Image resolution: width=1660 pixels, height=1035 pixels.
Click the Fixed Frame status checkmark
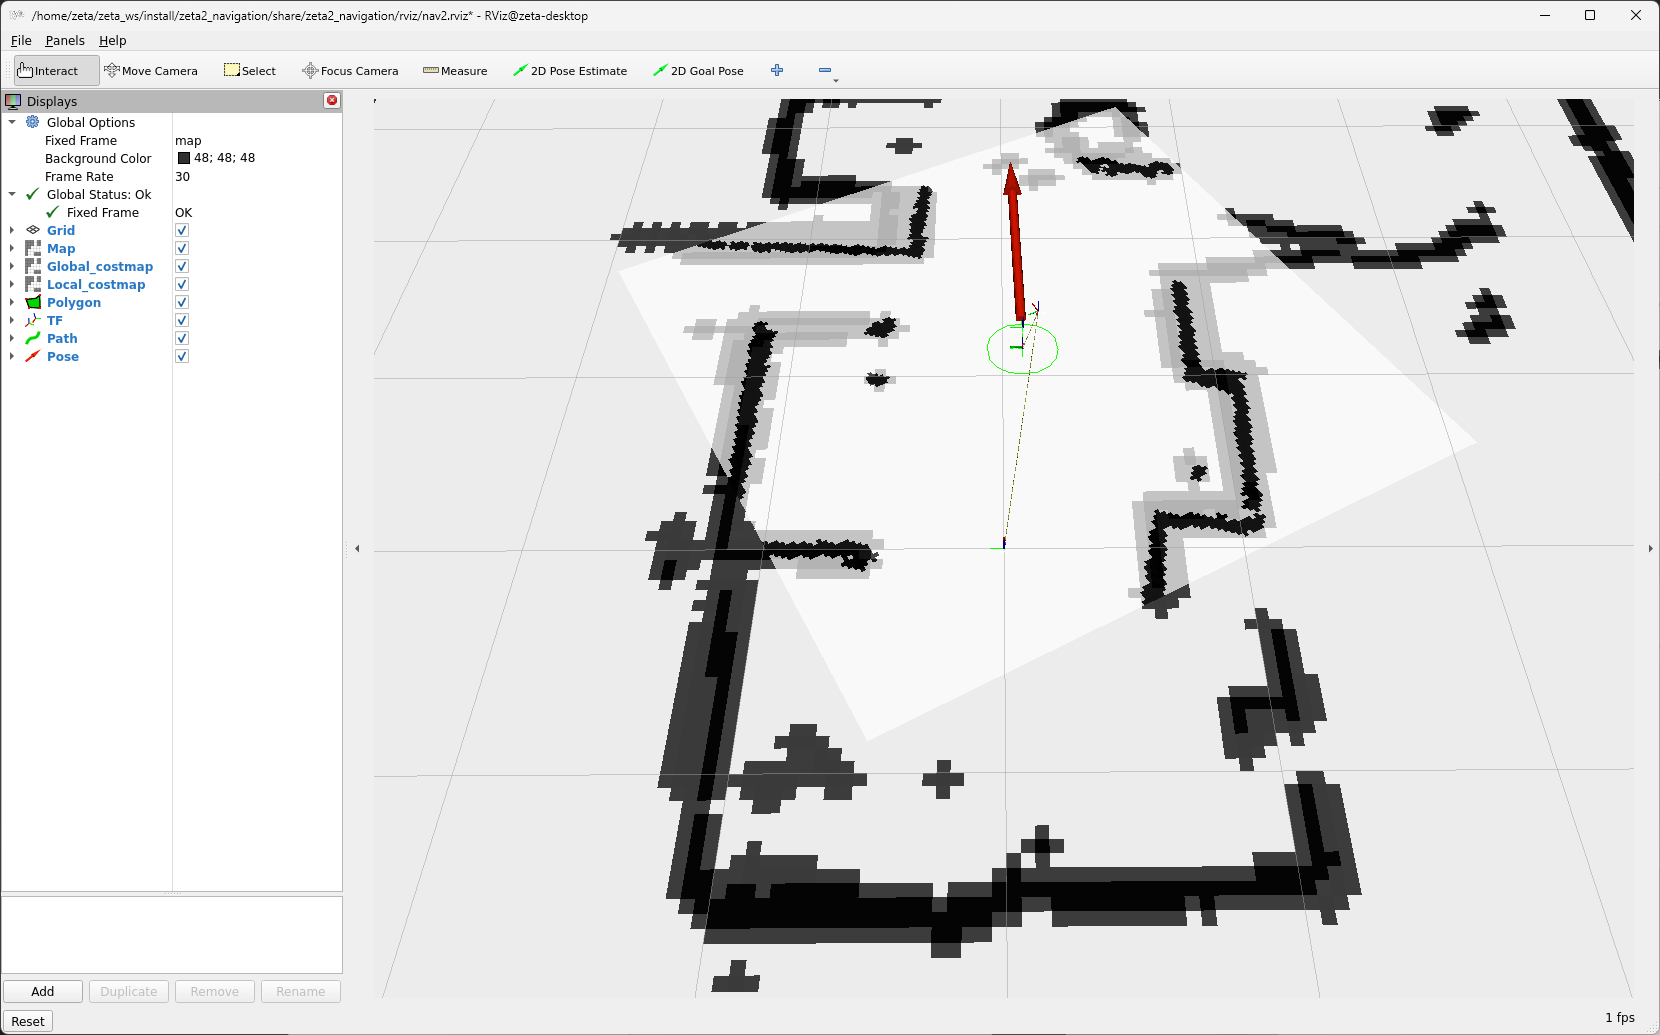point(52,212)
